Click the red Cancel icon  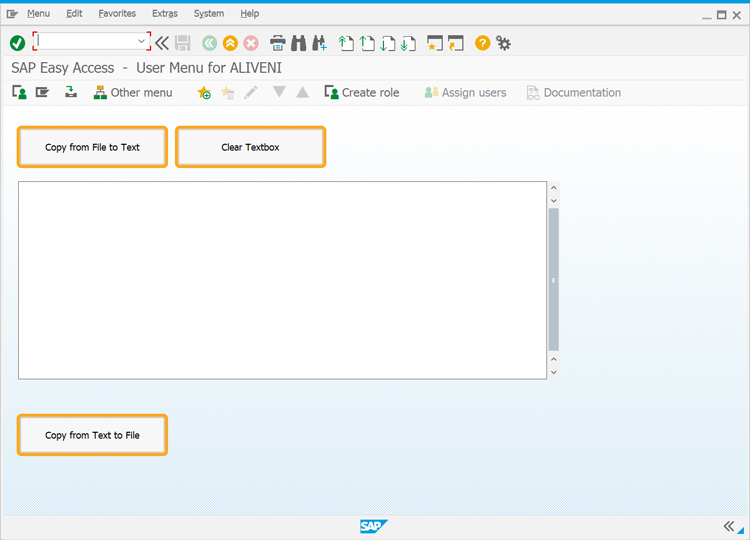[x=251, y=43]
